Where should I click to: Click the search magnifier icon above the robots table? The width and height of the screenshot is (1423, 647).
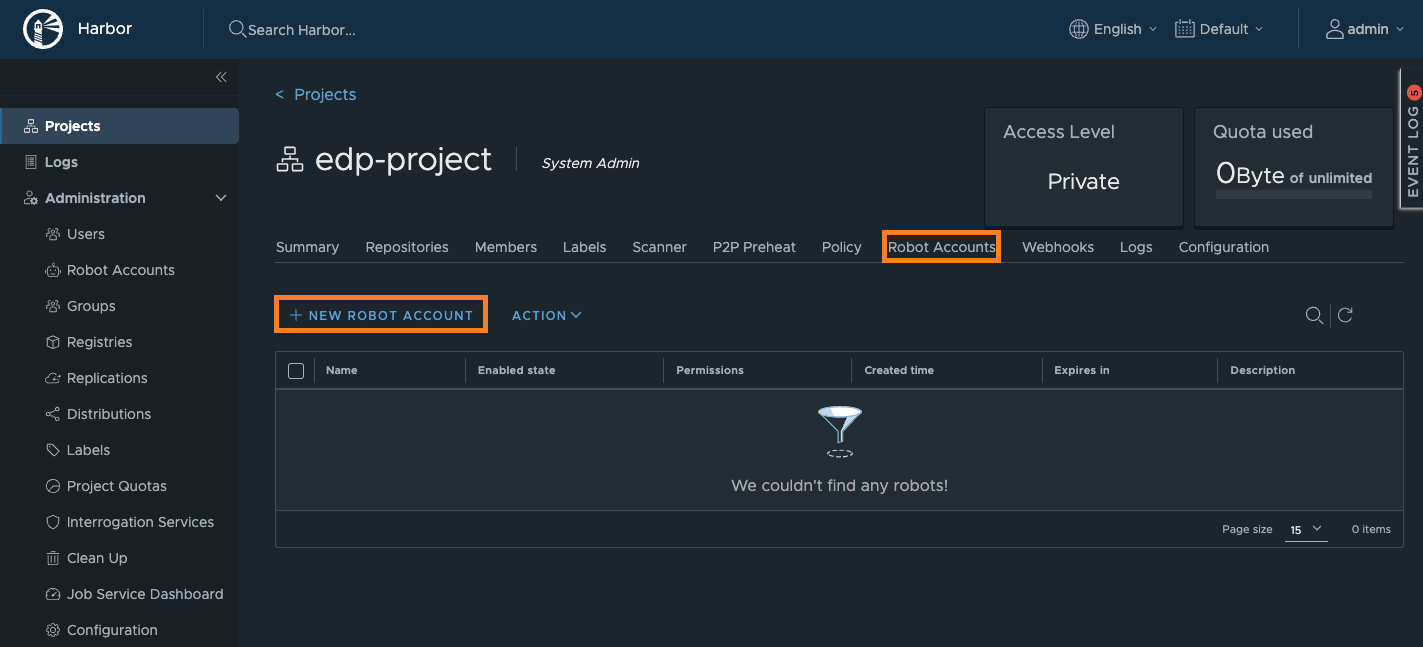coord(1314,315)
